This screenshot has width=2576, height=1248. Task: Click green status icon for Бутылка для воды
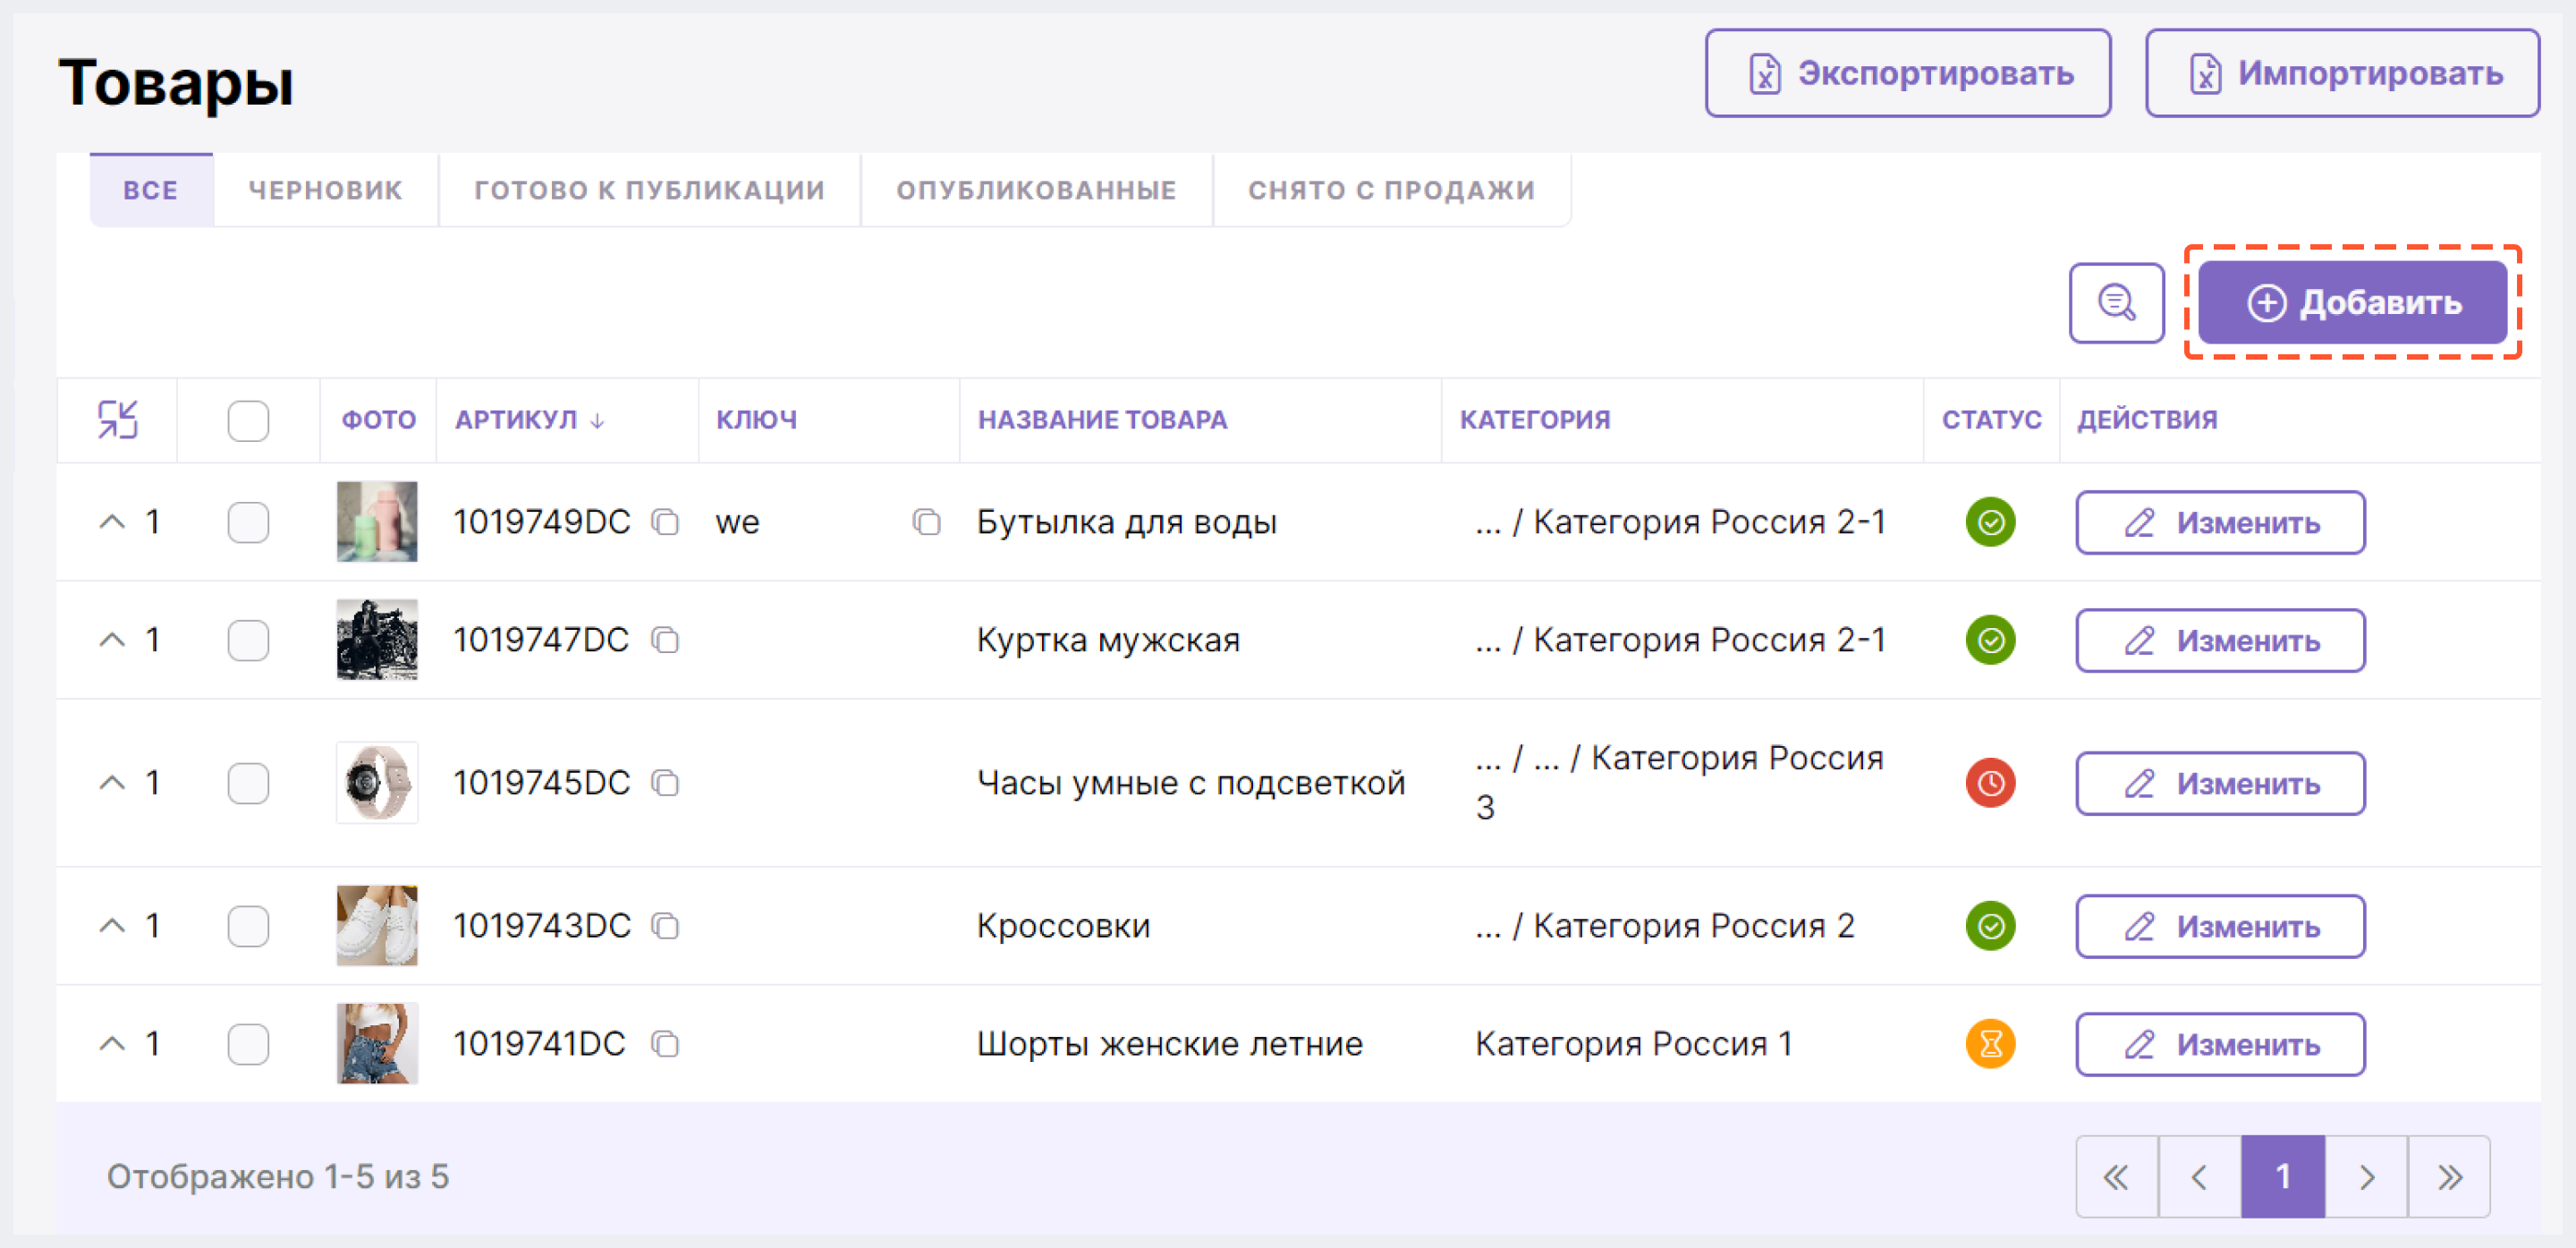(x=1990, y=522)
